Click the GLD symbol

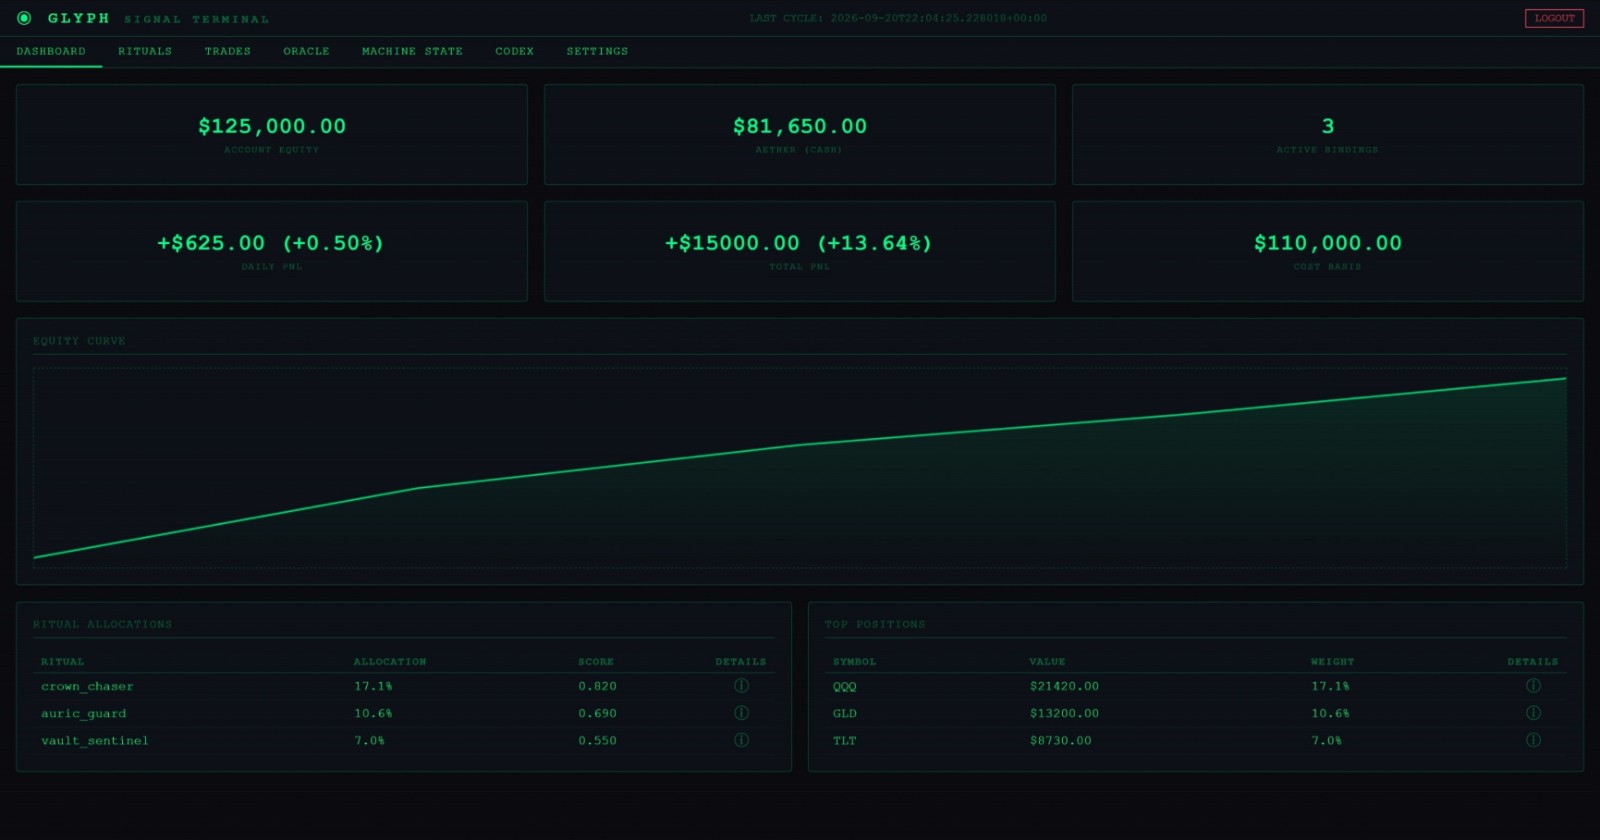click(x=845, y=713)
